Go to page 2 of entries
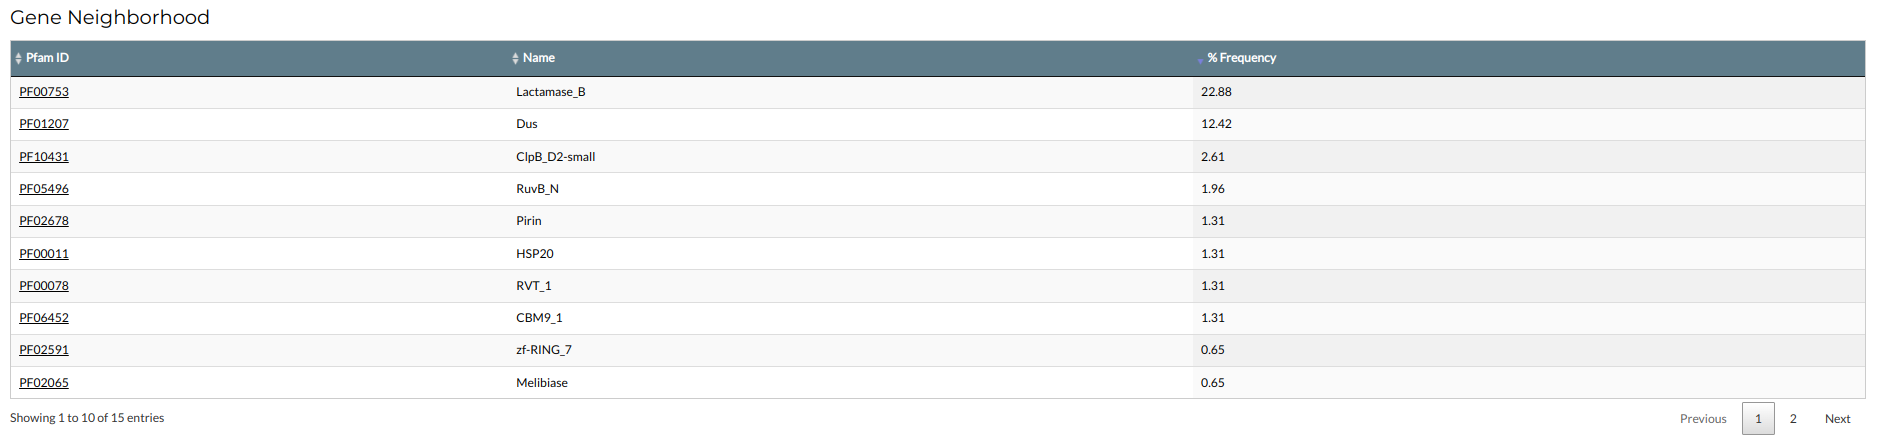 pos(1793,419)
